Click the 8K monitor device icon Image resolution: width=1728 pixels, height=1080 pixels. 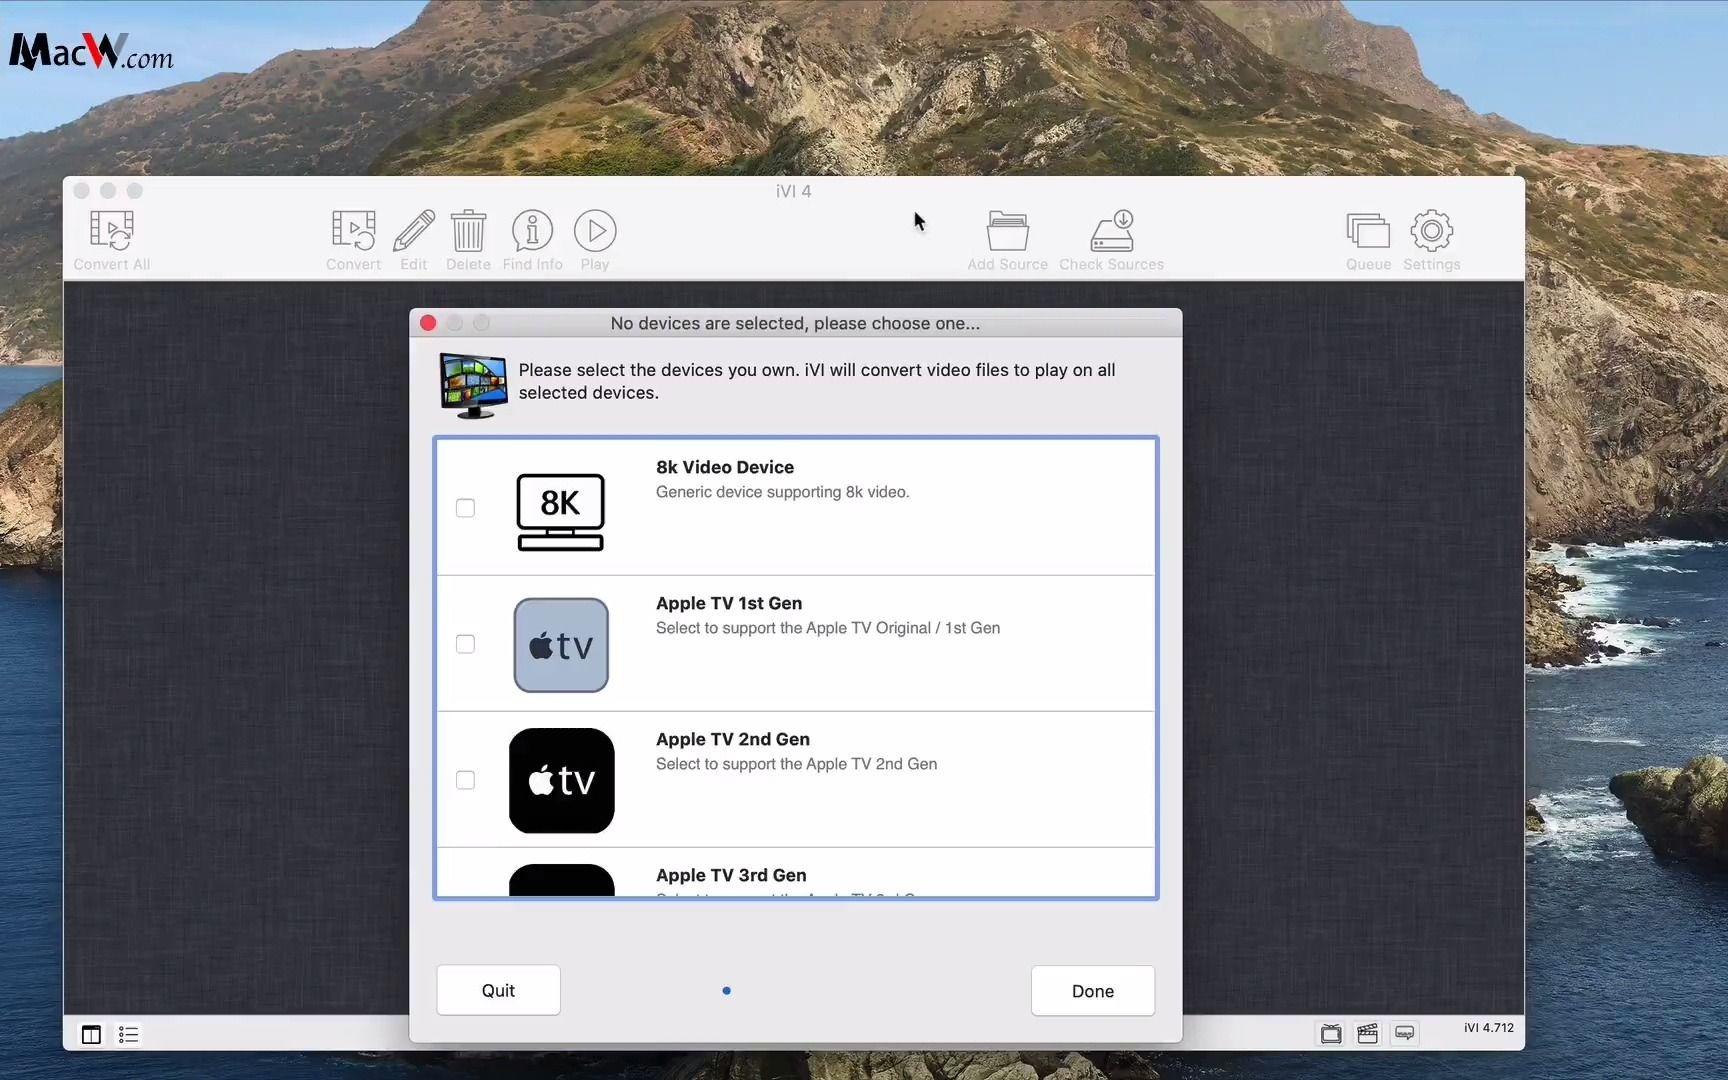coord(560,512)
